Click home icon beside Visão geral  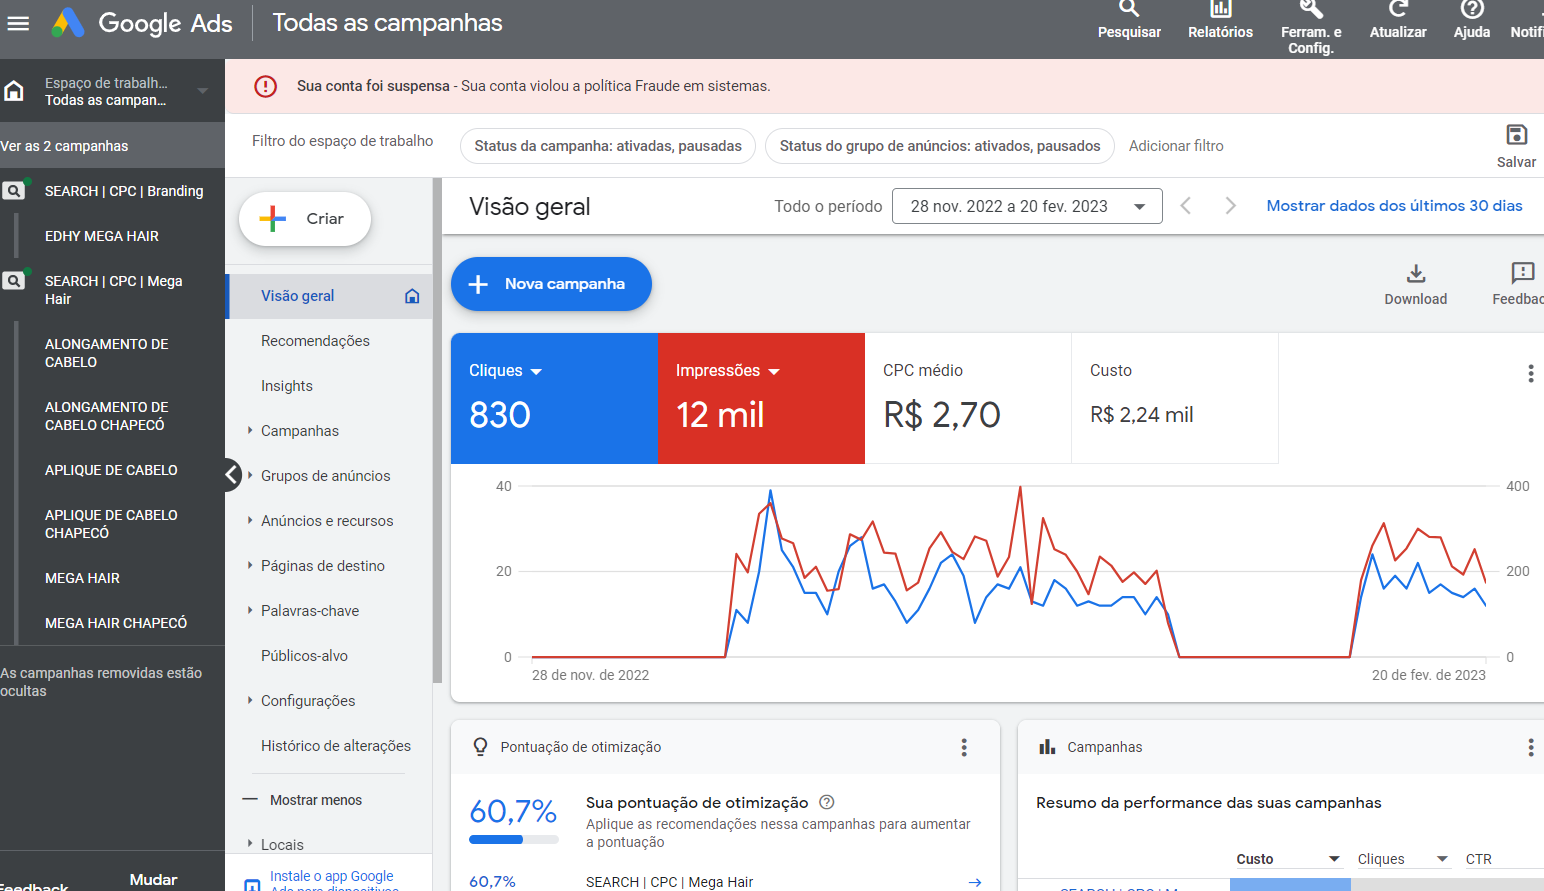(x=412, y=296)
